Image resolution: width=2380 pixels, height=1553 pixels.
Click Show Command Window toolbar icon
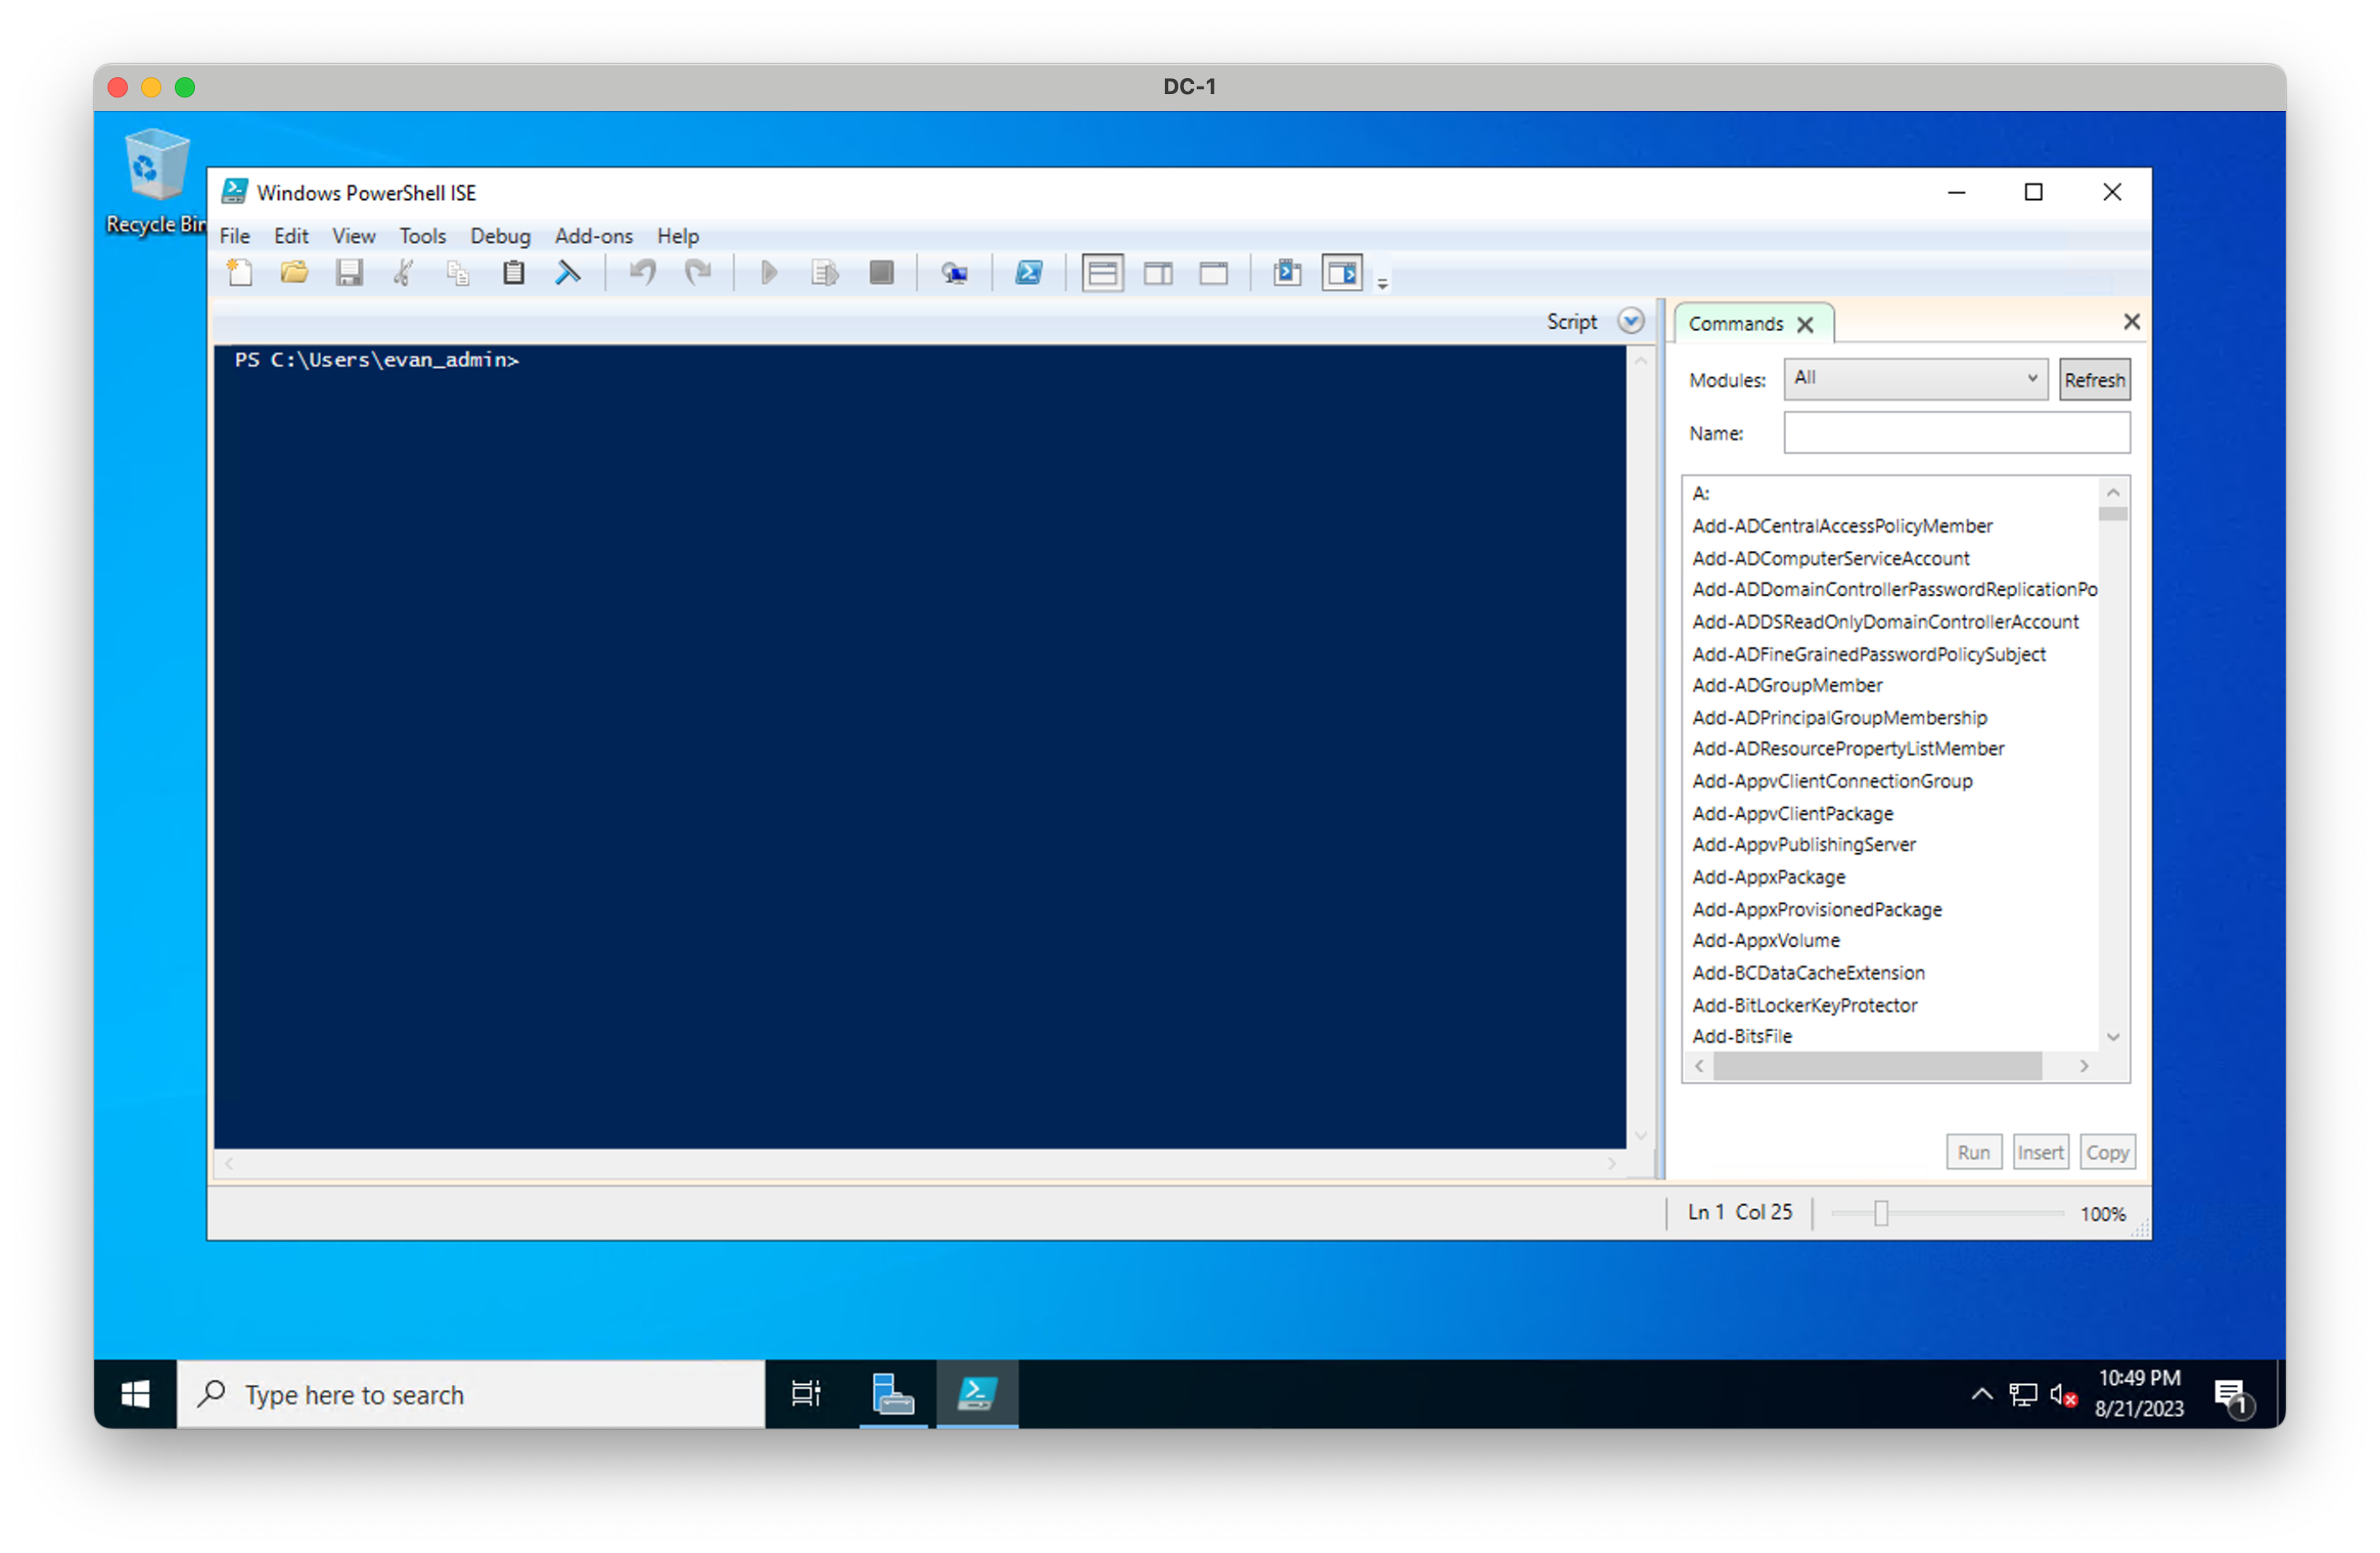pos(1287,273)
